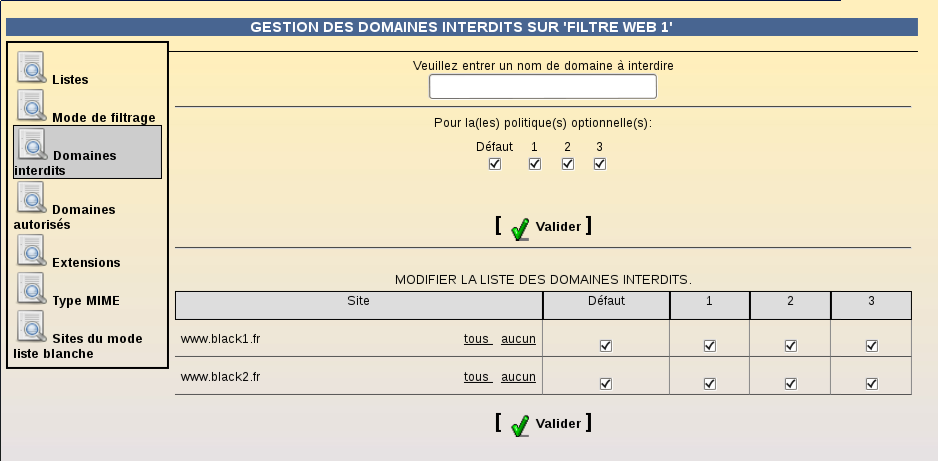The height and width of the screenshot is (461, 938).
Task: Focus the domain name input field
Action: [543, 87]
